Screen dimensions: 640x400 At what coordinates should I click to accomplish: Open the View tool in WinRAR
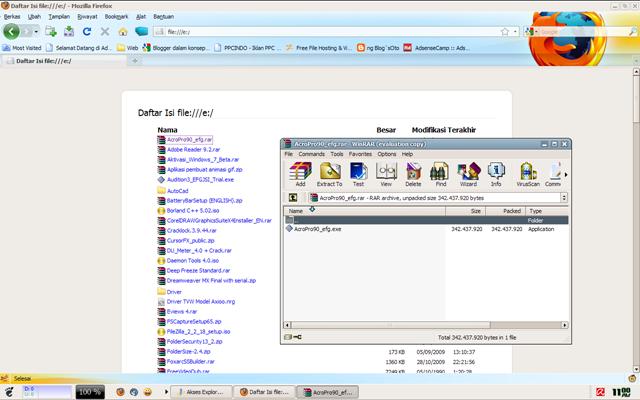(386, 174)
